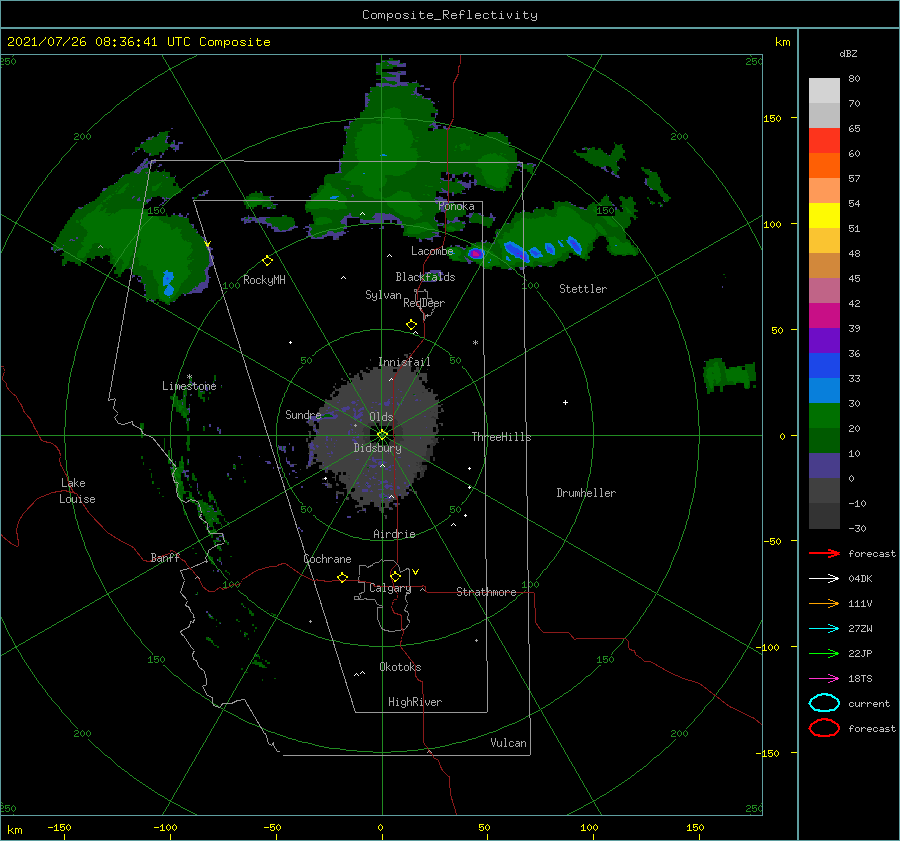Image resolution: width=900 pixels, height=841 pixels.
Task: Click the Blackfalds city label
Action: 425,277
